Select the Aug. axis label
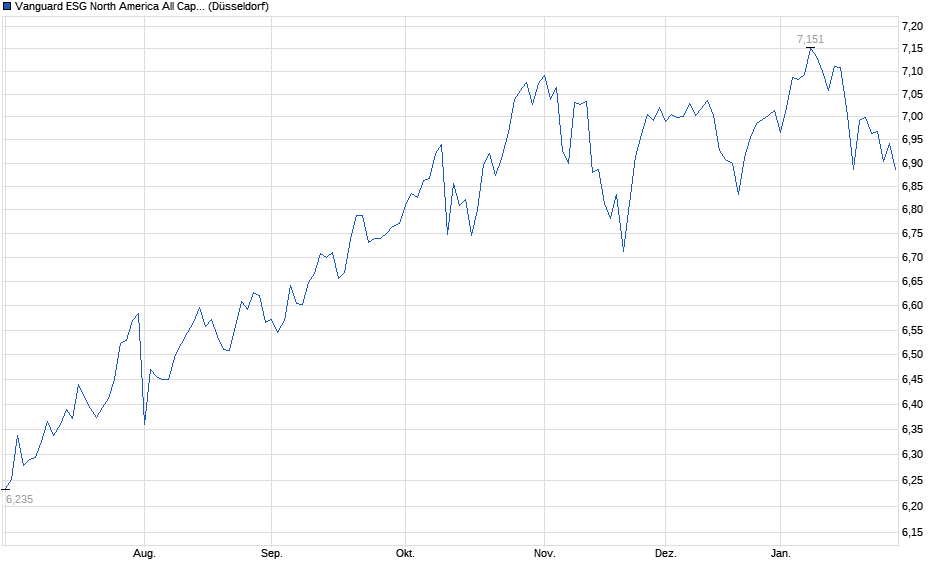Image resolution: width=940 pixels, height=579 pixels. 144,552
